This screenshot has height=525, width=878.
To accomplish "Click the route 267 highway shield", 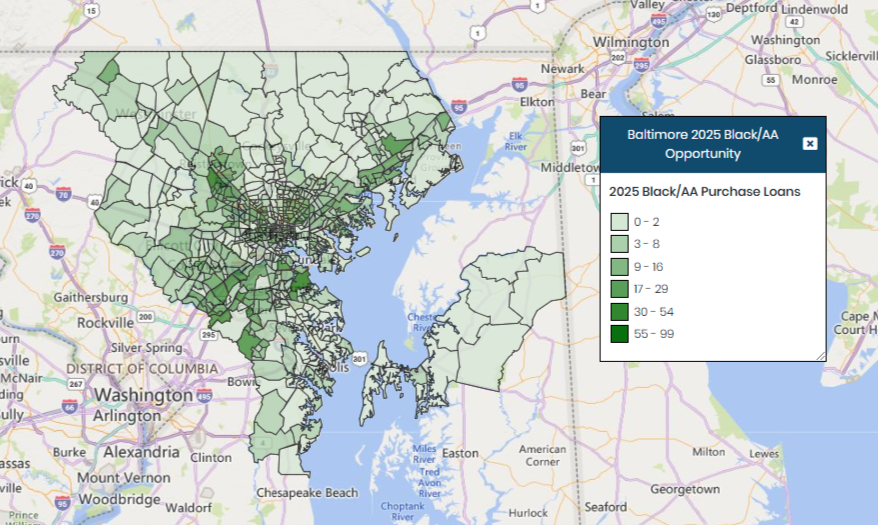I will click(x=76, y=384).
